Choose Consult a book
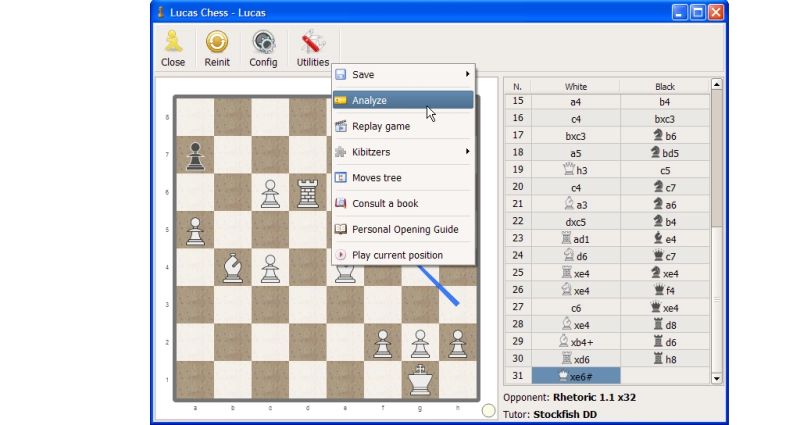The height and width of the screenshot is (425, 800). pyautogui.click(x=403, y=203)
